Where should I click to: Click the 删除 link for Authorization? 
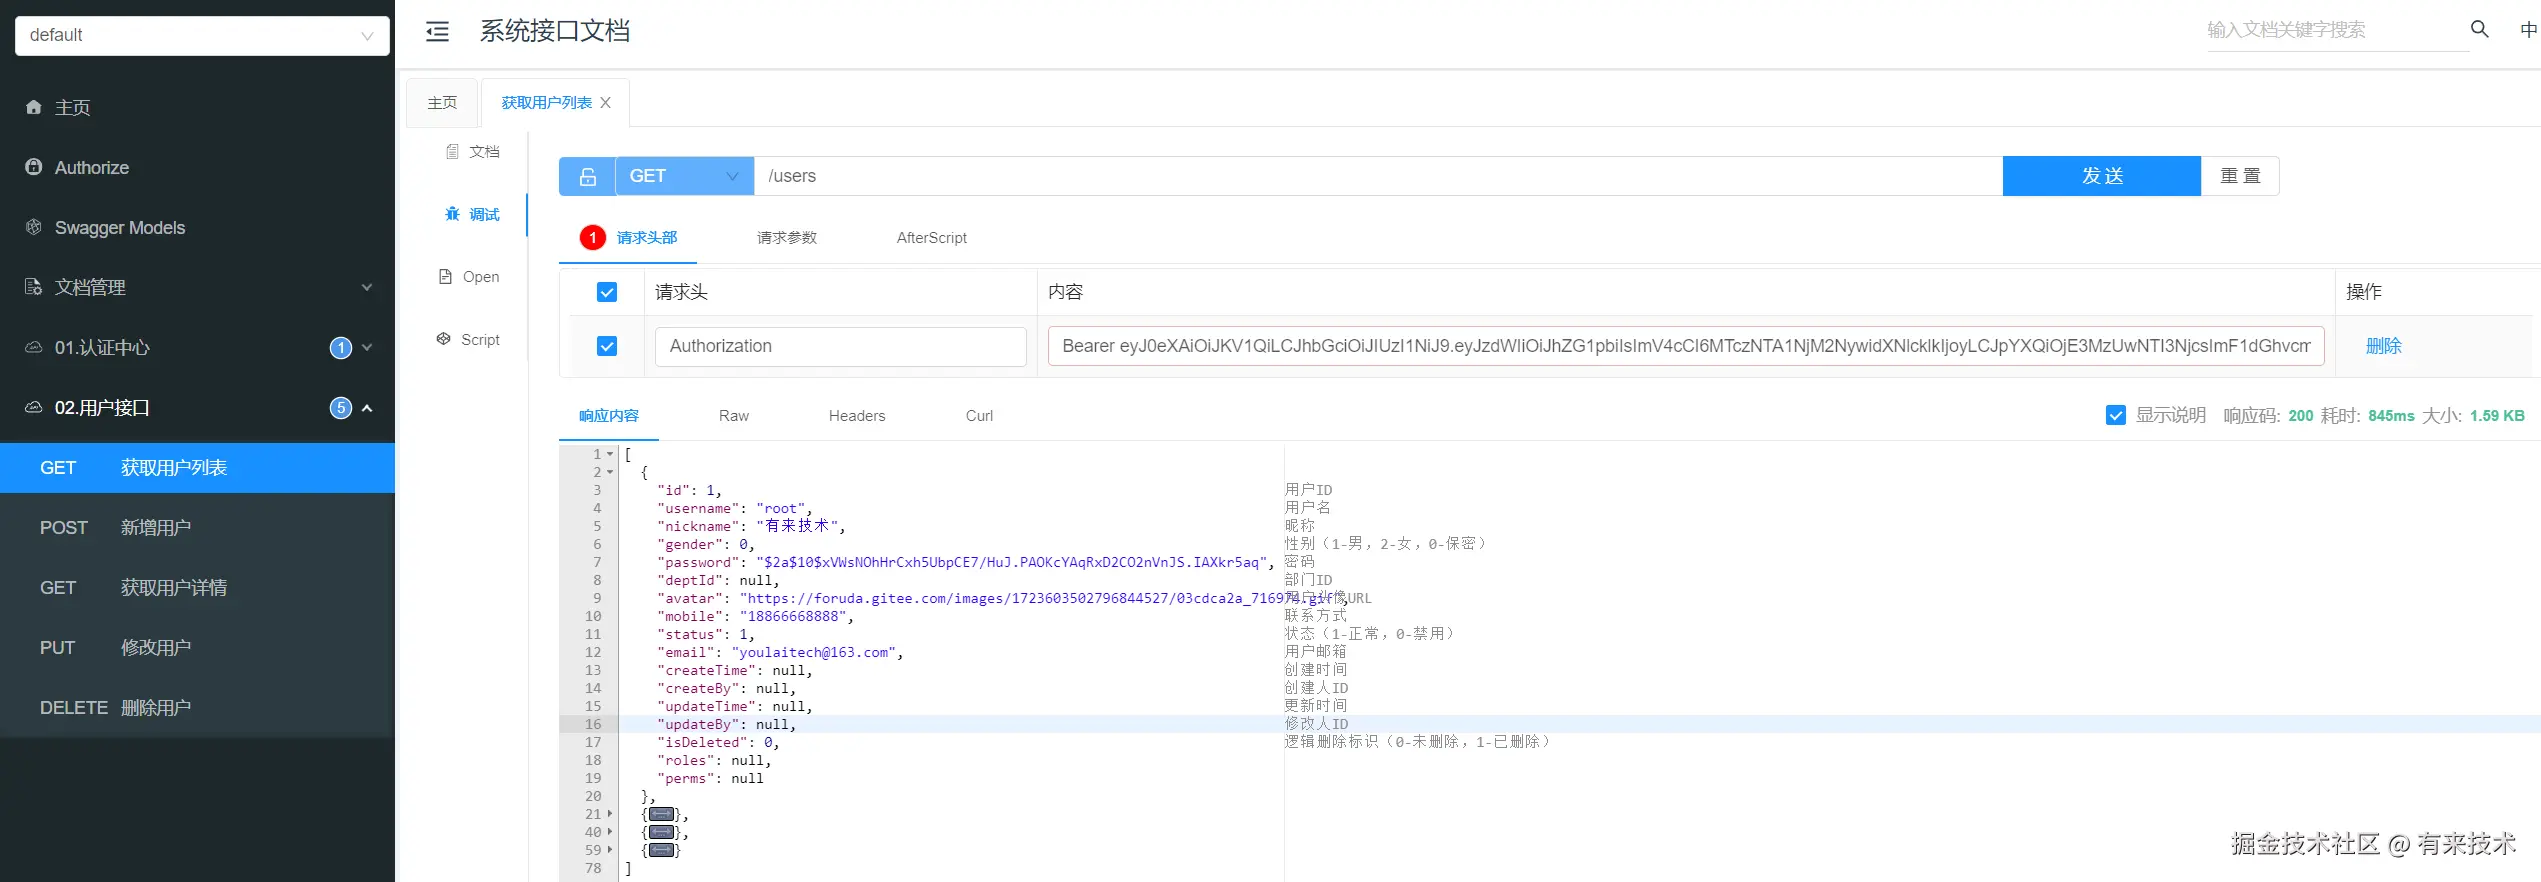2384,346
